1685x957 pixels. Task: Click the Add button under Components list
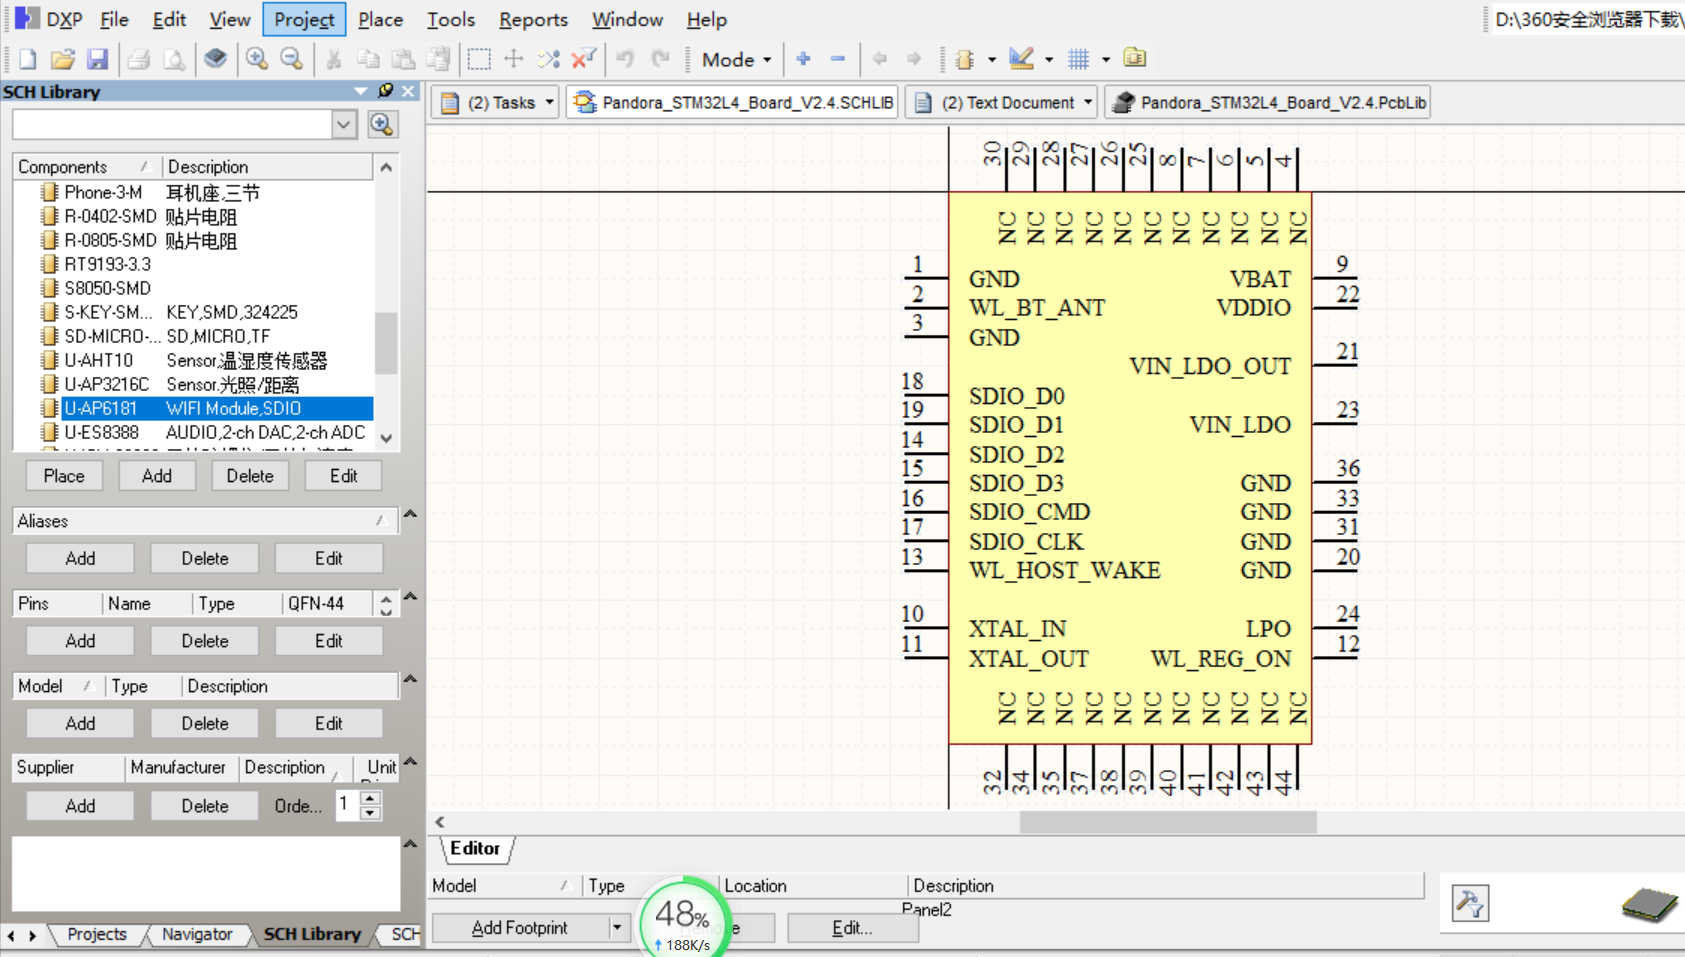(157, 476)
